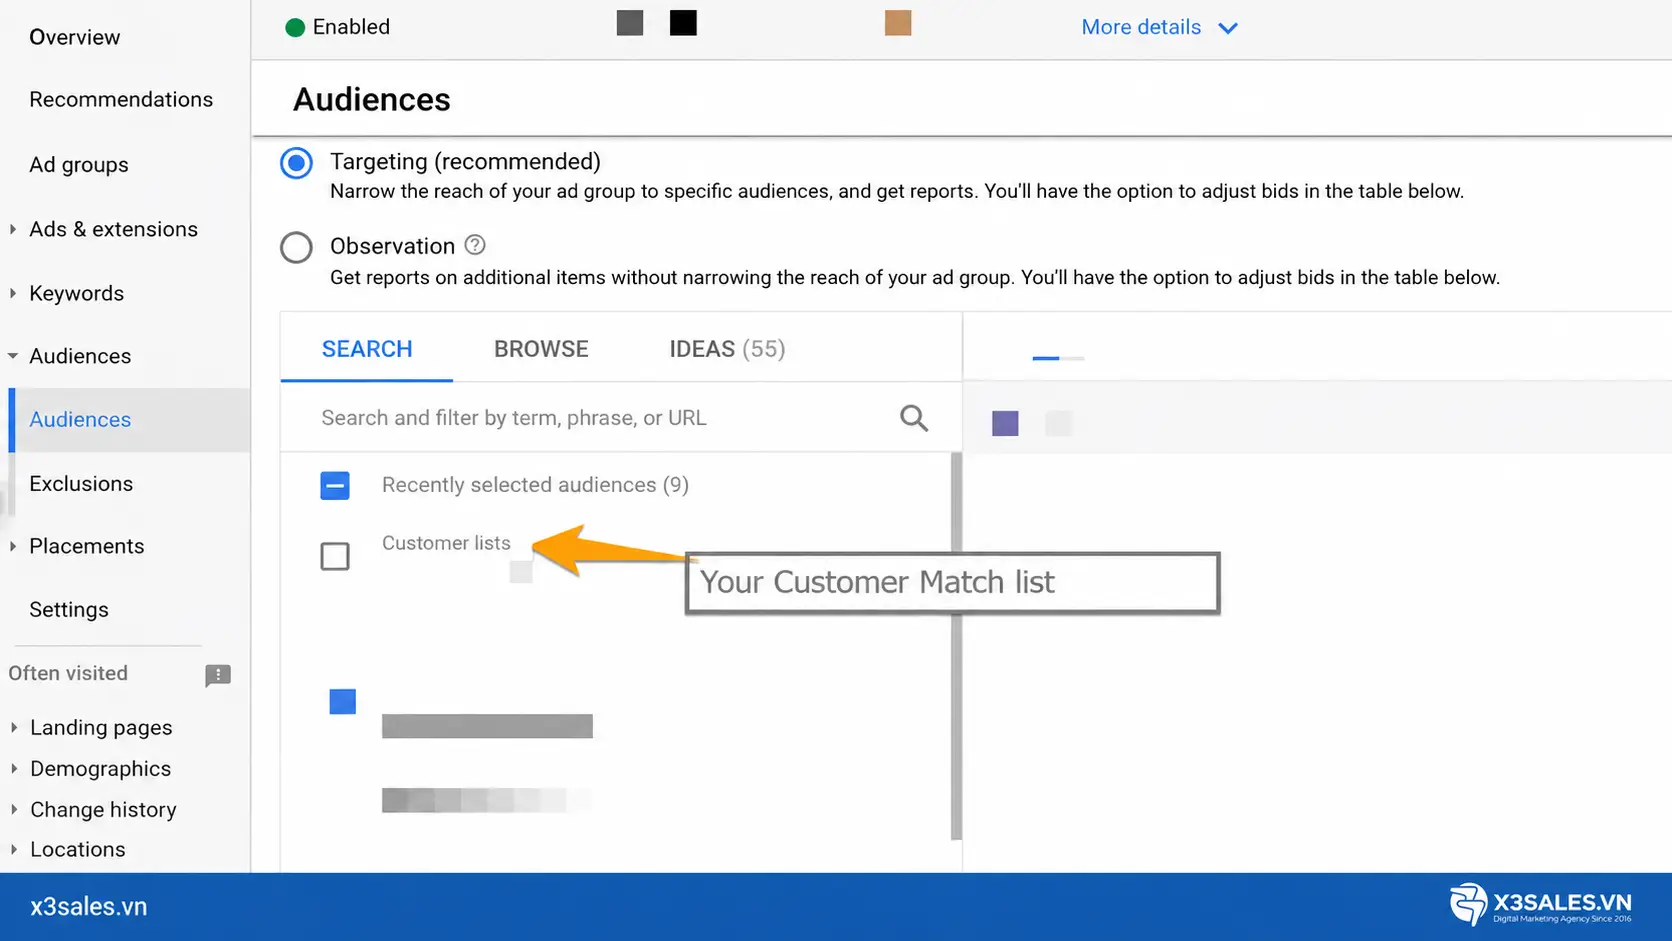Image resolution: width=1672 pixels, height=941 pixels.
Task: Select the Observation radio button
Action: click(x=296, y=247)
